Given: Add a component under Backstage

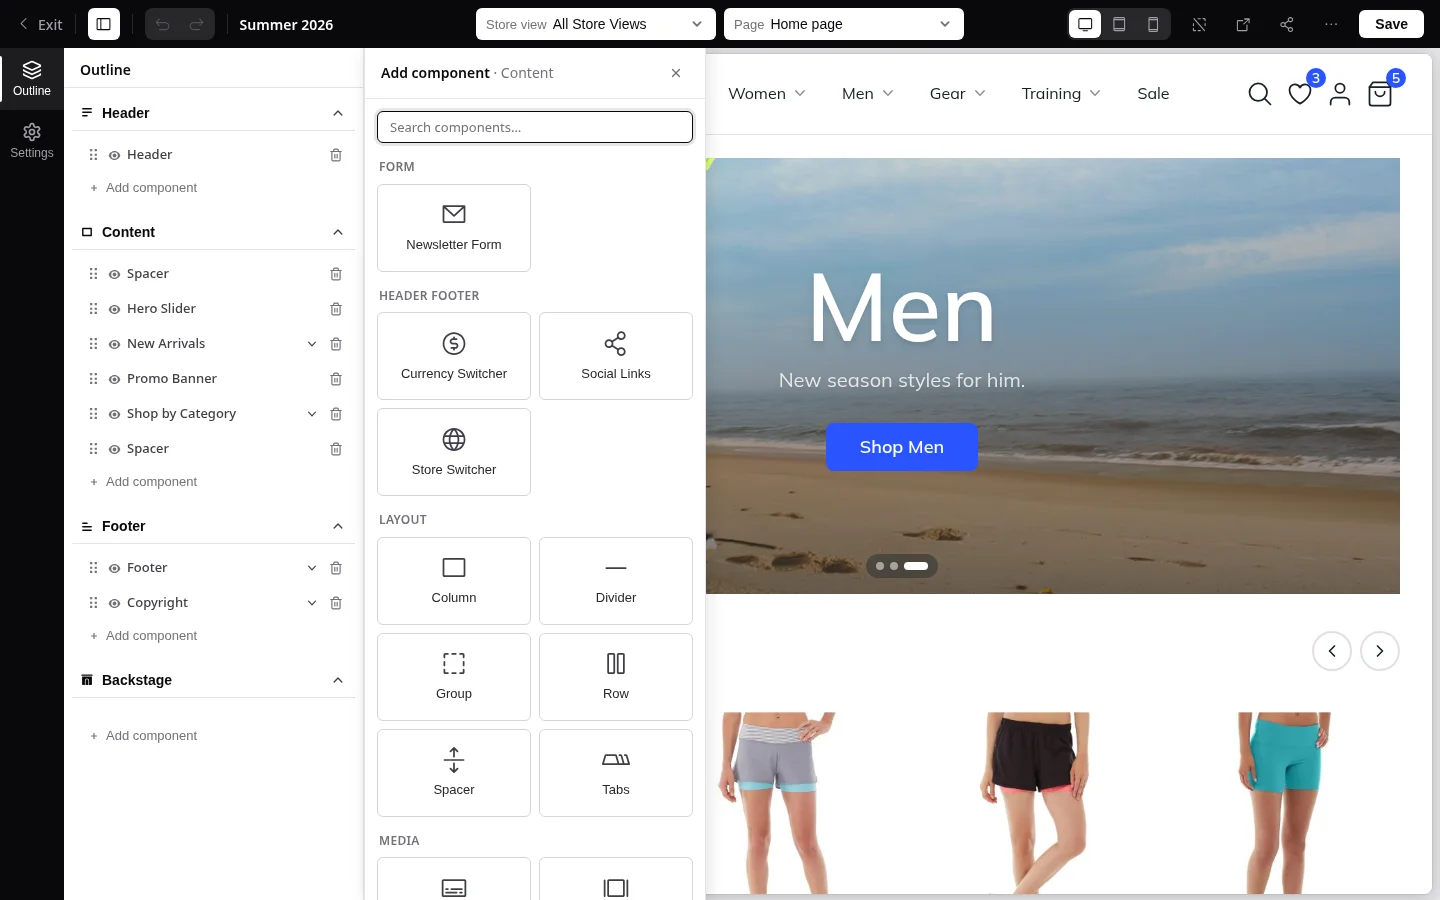Looking at the screenshot, I should pyautogui.click(x=143, y=736).
